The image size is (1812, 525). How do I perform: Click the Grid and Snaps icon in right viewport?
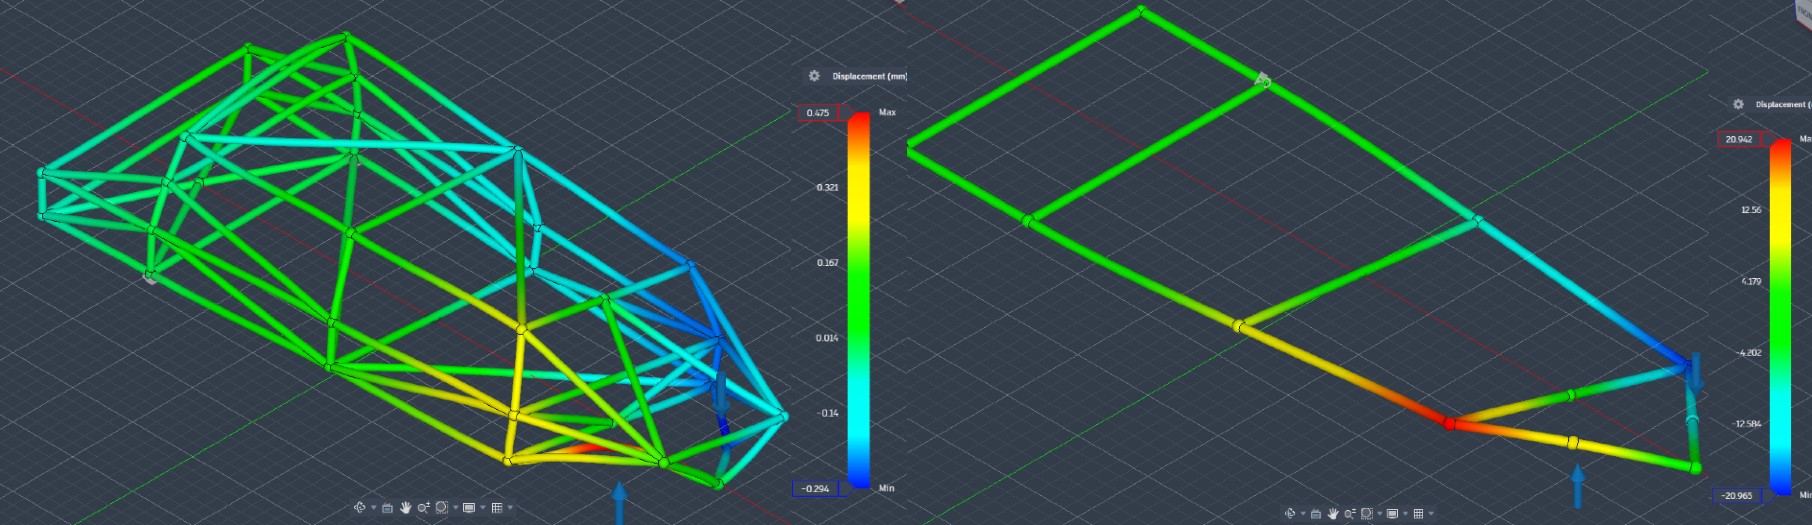[1418, 513]
